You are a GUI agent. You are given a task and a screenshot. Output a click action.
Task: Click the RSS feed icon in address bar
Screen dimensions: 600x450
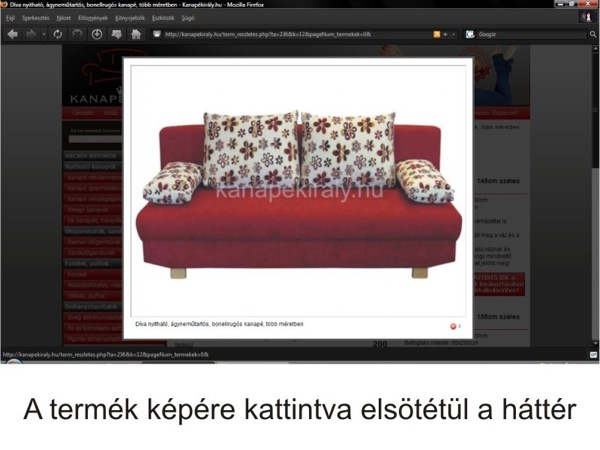(436, 34)
